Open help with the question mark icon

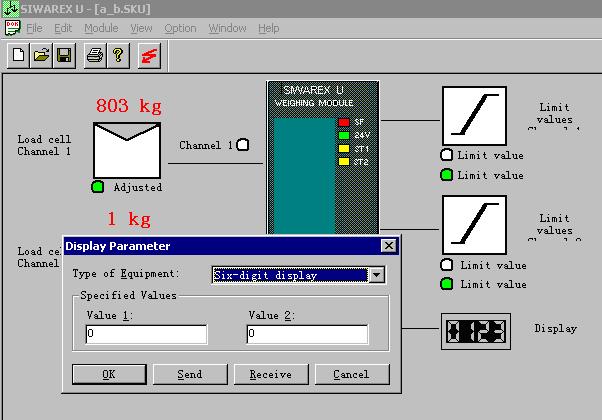tap(118, 56)
